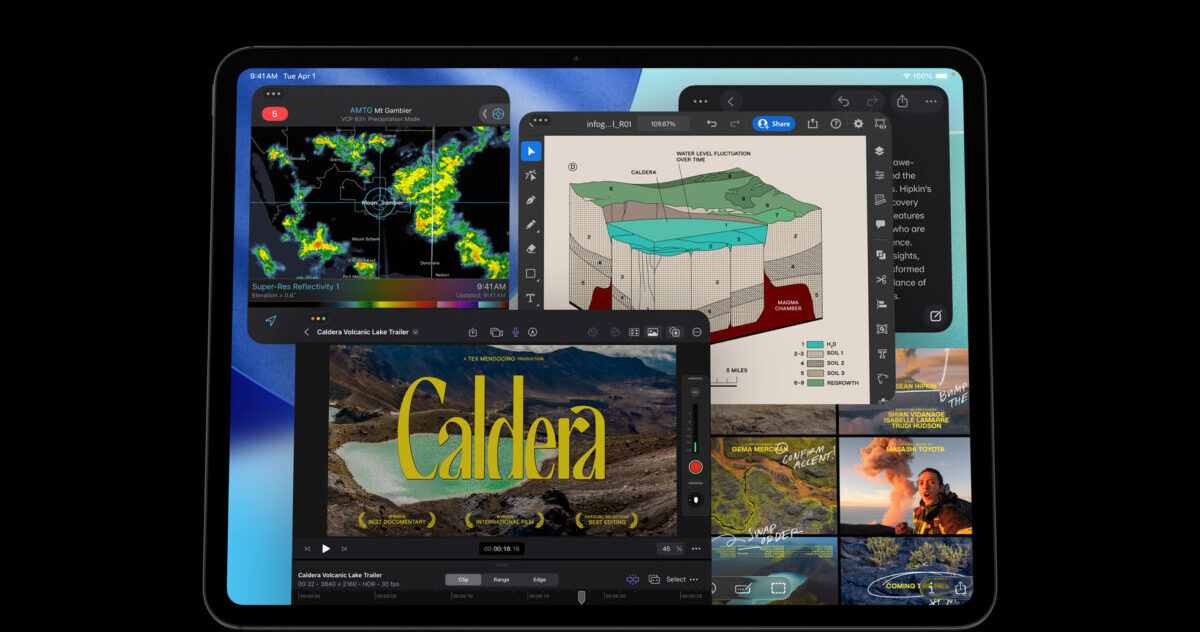Image resolution: width=1200 pixels, height=632 pixels.
Task: Open the Layers panel icon
Action: coord(879,151)
